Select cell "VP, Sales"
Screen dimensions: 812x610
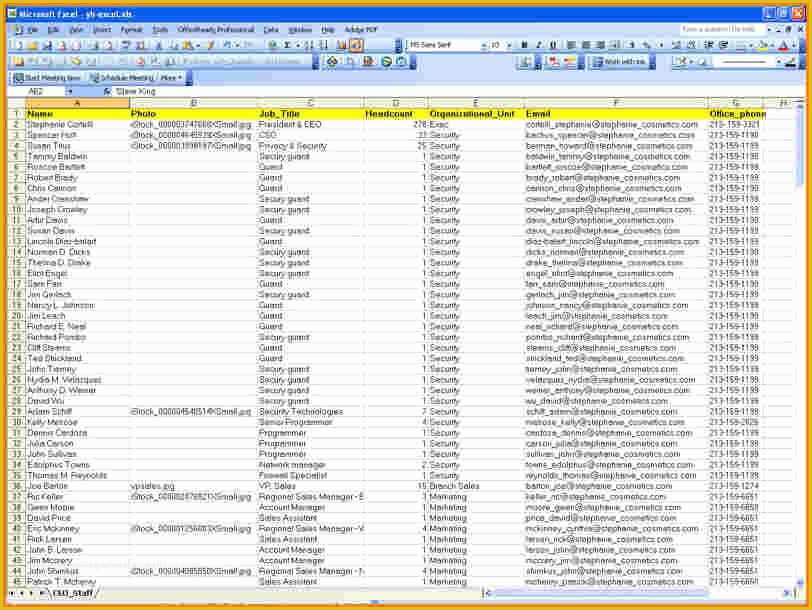click(310, 486)
